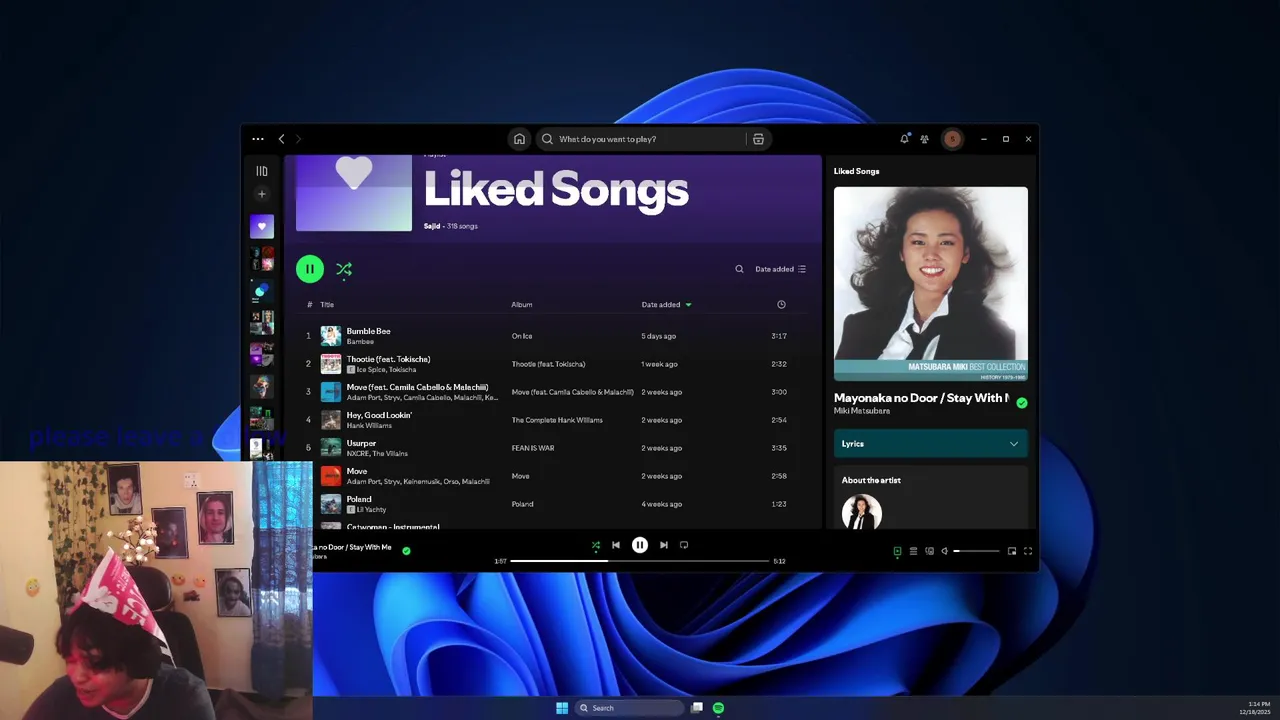
Task: Sort by Title column header
Action: coord(327,304)
